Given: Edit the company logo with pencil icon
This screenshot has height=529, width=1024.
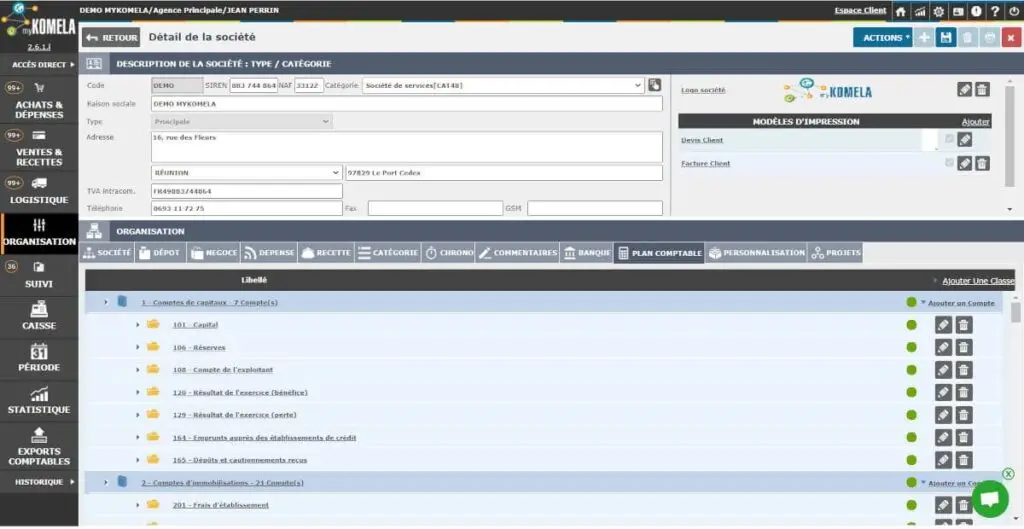Looking at the screenshot, I should 965,89.
